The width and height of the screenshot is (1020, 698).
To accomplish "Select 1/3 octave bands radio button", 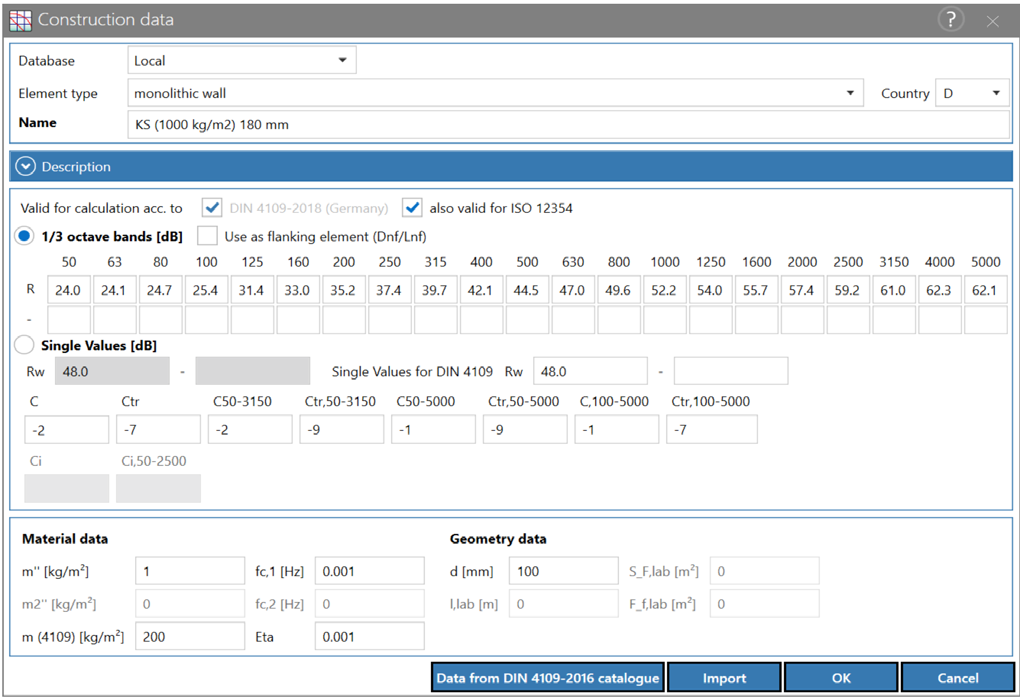I will point(24,236).
